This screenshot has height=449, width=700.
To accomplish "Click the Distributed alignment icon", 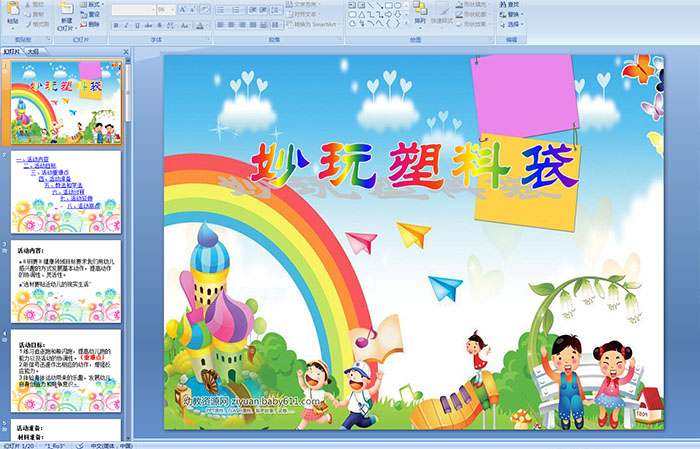I will click(263, 25).
